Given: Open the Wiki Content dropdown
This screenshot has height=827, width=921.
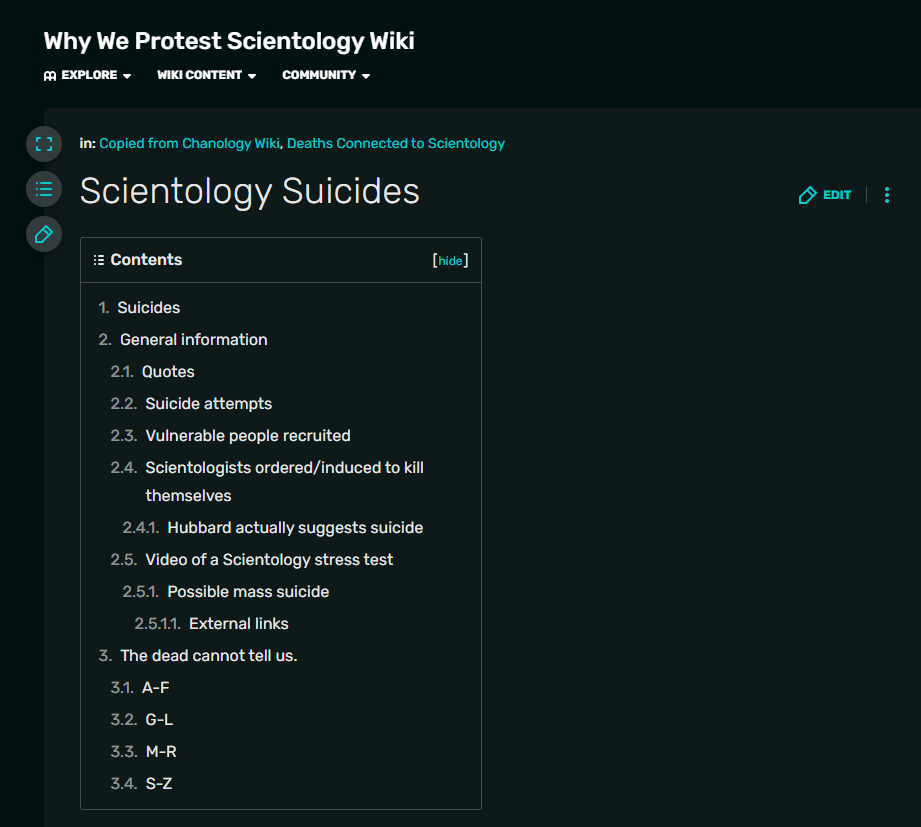Looking at the screenshot, I should (x=206, y=75).
